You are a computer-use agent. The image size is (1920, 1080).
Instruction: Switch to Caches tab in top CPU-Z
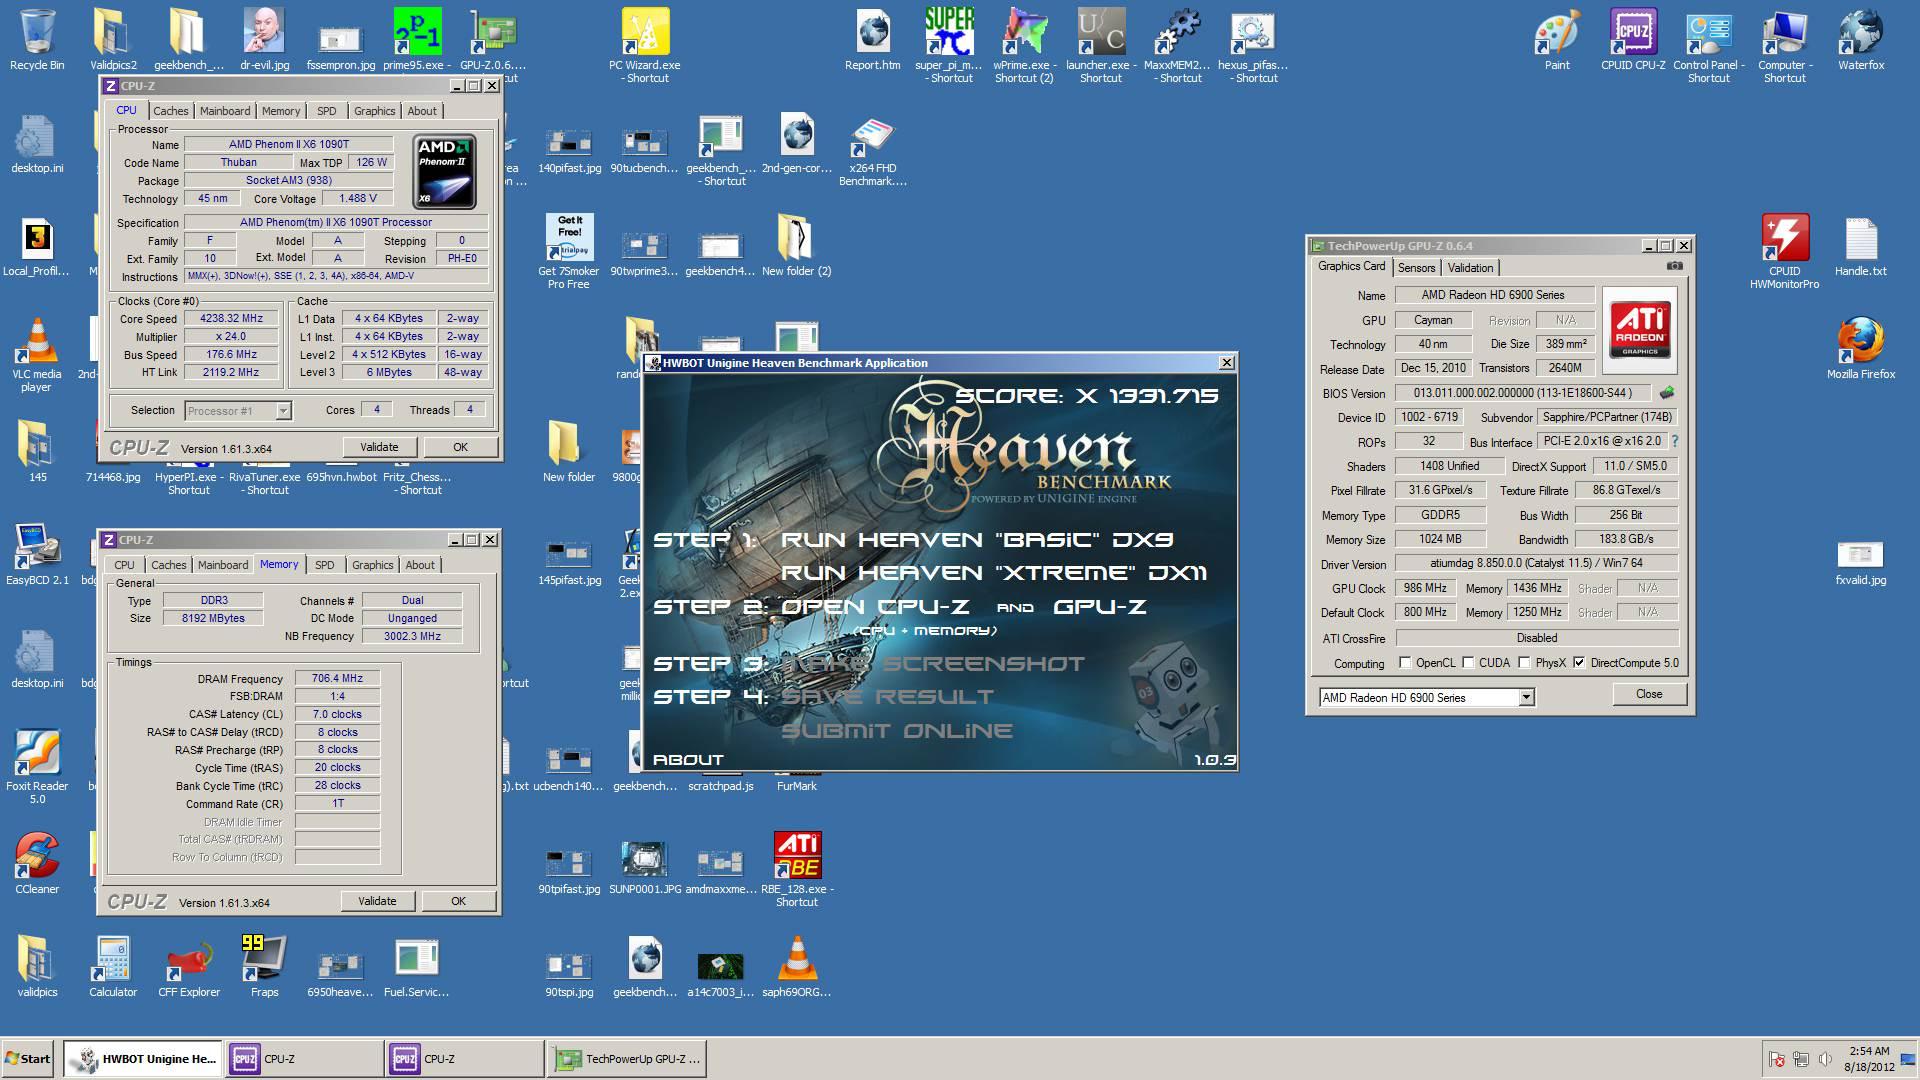[170, 111]
